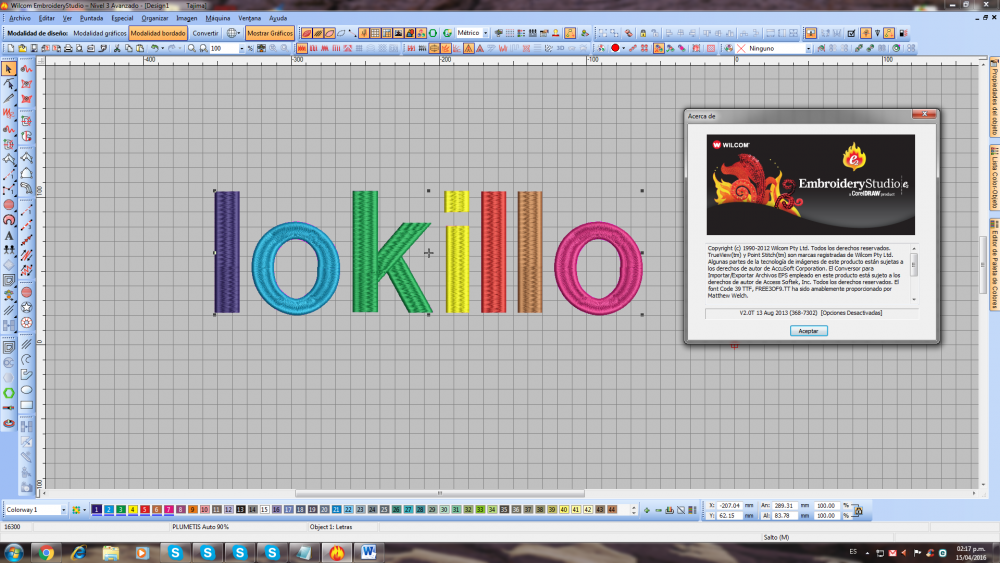Toggle Mostrar Gráficos display
Viewport: 1000px width, 563px height.
click(x=270, y=33)
